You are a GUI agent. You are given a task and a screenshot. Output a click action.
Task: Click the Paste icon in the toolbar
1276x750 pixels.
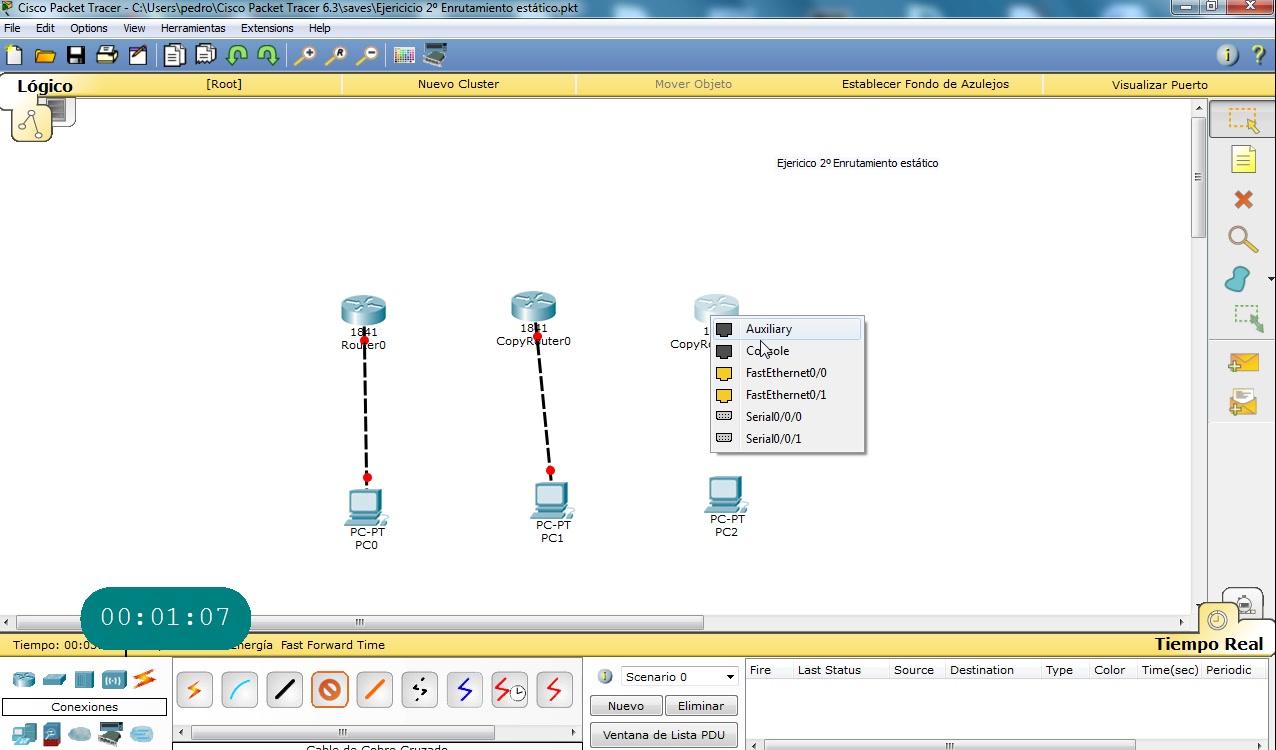click(206, 55)
